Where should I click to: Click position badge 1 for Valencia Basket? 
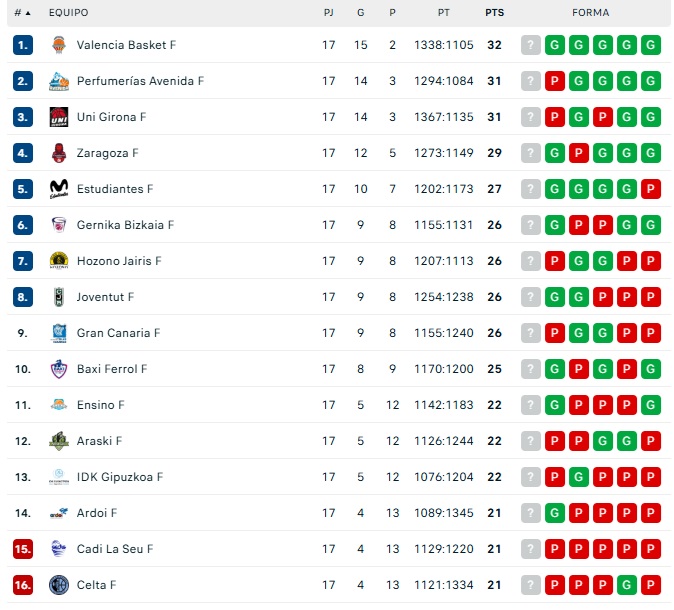pyautogui.click(x=23, y=45)
